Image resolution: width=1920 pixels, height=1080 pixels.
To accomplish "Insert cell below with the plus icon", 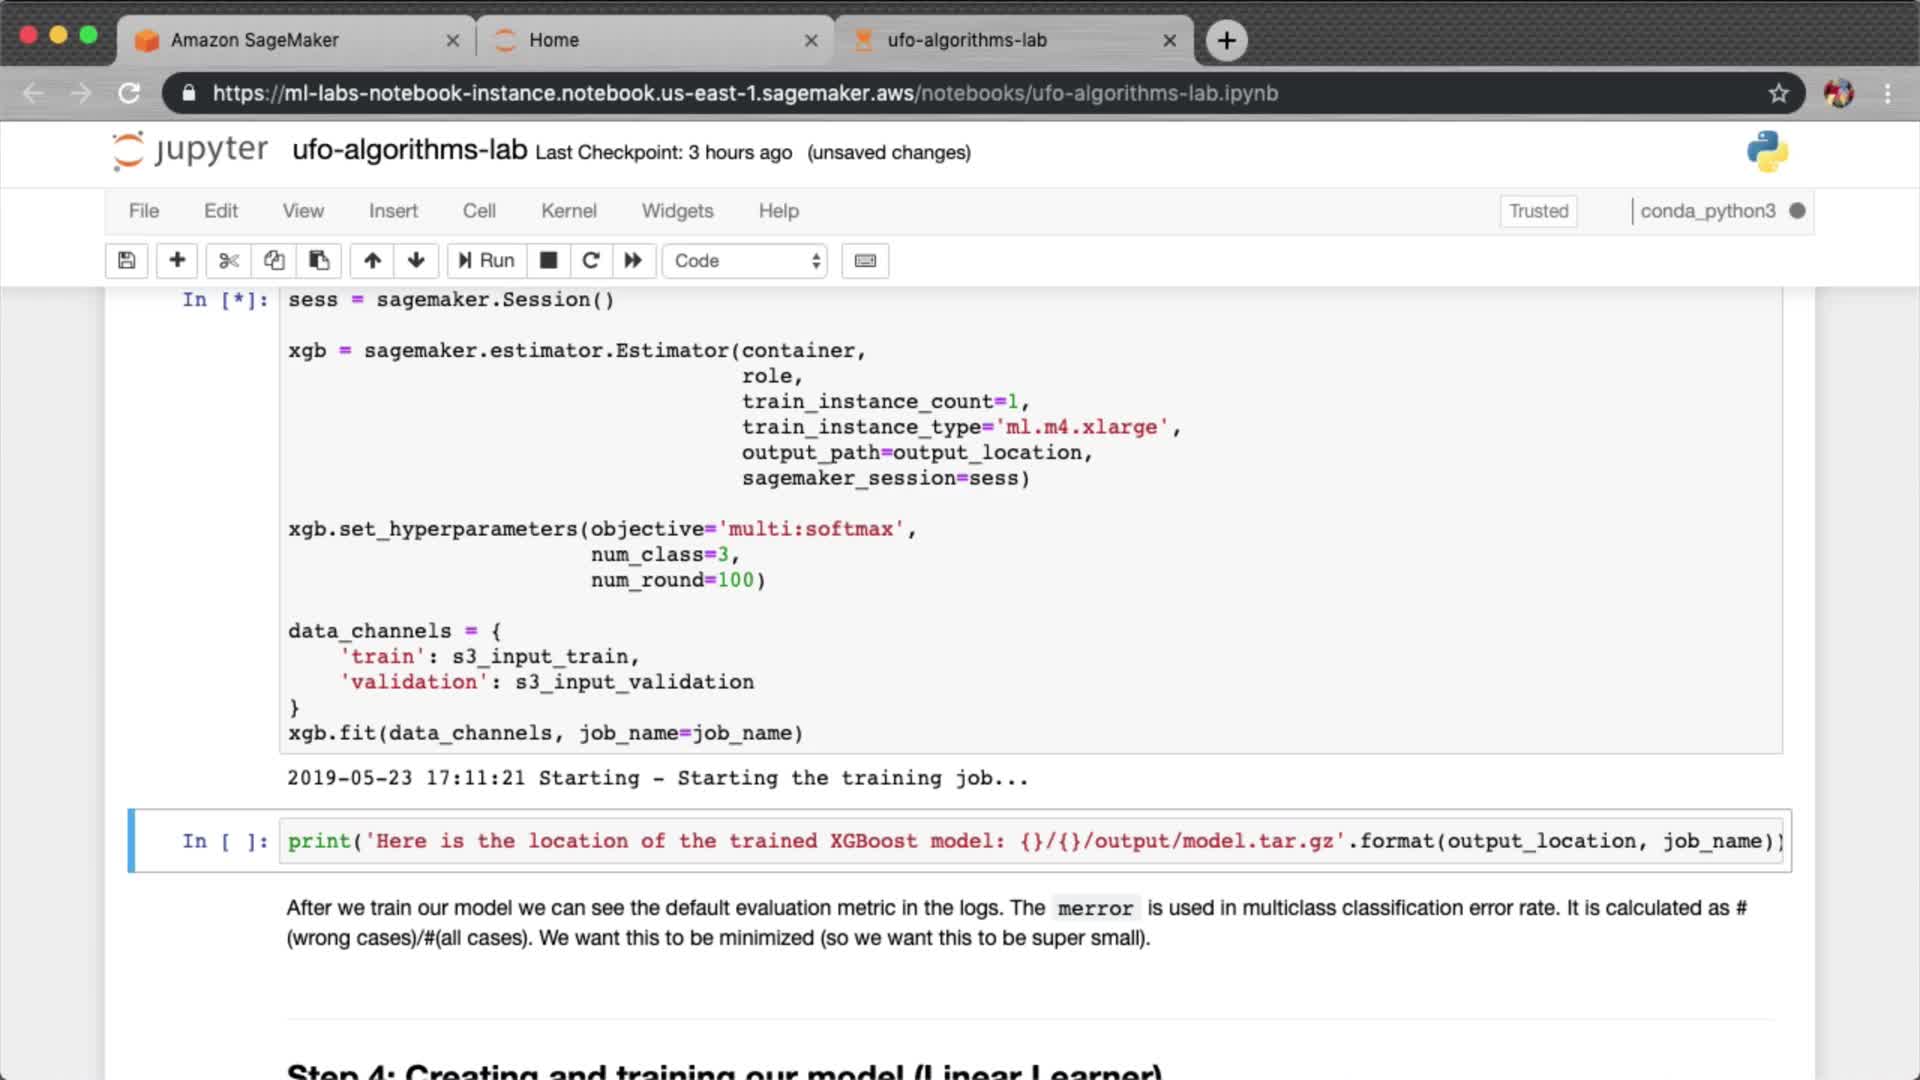I will [177, 261].
